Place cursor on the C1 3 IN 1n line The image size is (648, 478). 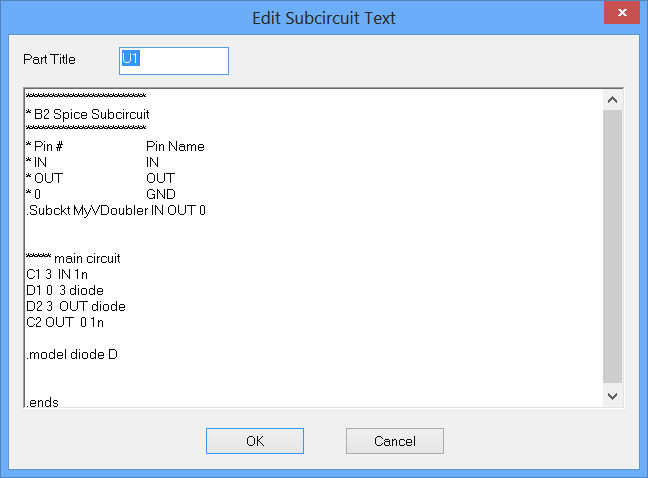(57, 274)
